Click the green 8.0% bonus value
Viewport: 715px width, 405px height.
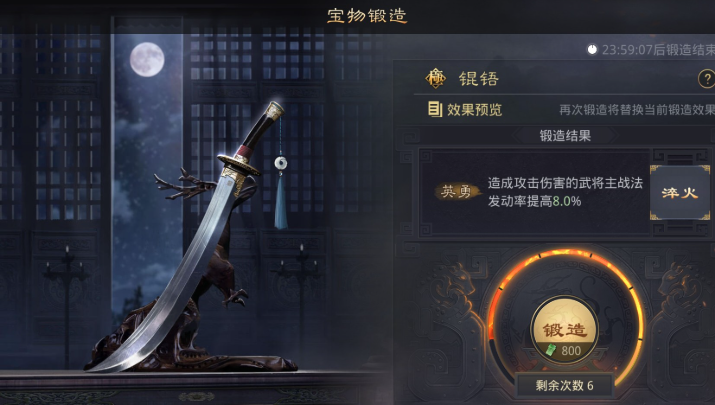tap(567, 201)
